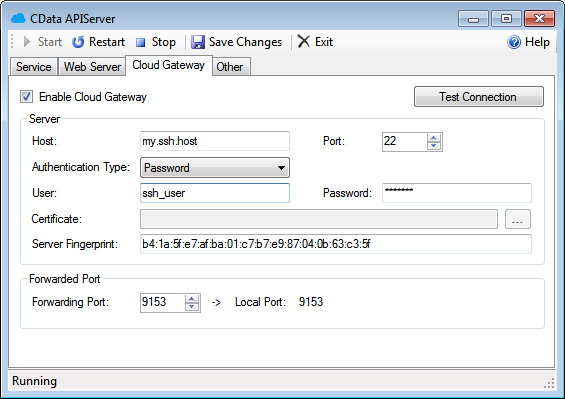This screenshot has height=399, width=565.
Task: Click the CData cloud logo in title bar
Action: click(x=18, y=18)
